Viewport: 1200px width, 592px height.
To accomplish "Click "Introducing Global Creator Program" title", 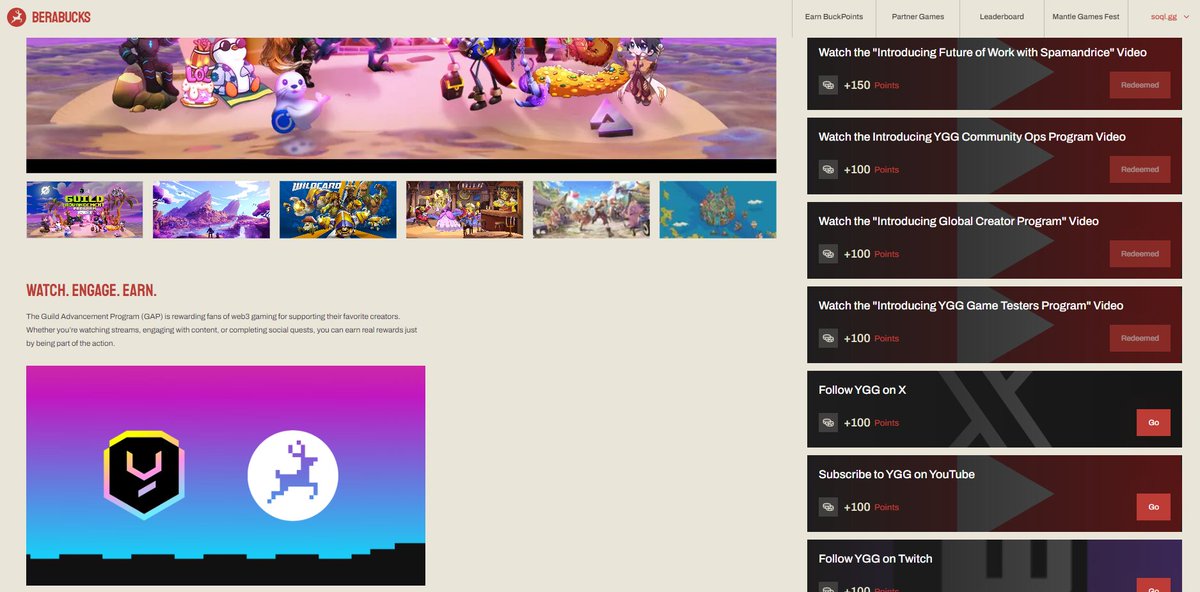I will [x=959, y=221].
